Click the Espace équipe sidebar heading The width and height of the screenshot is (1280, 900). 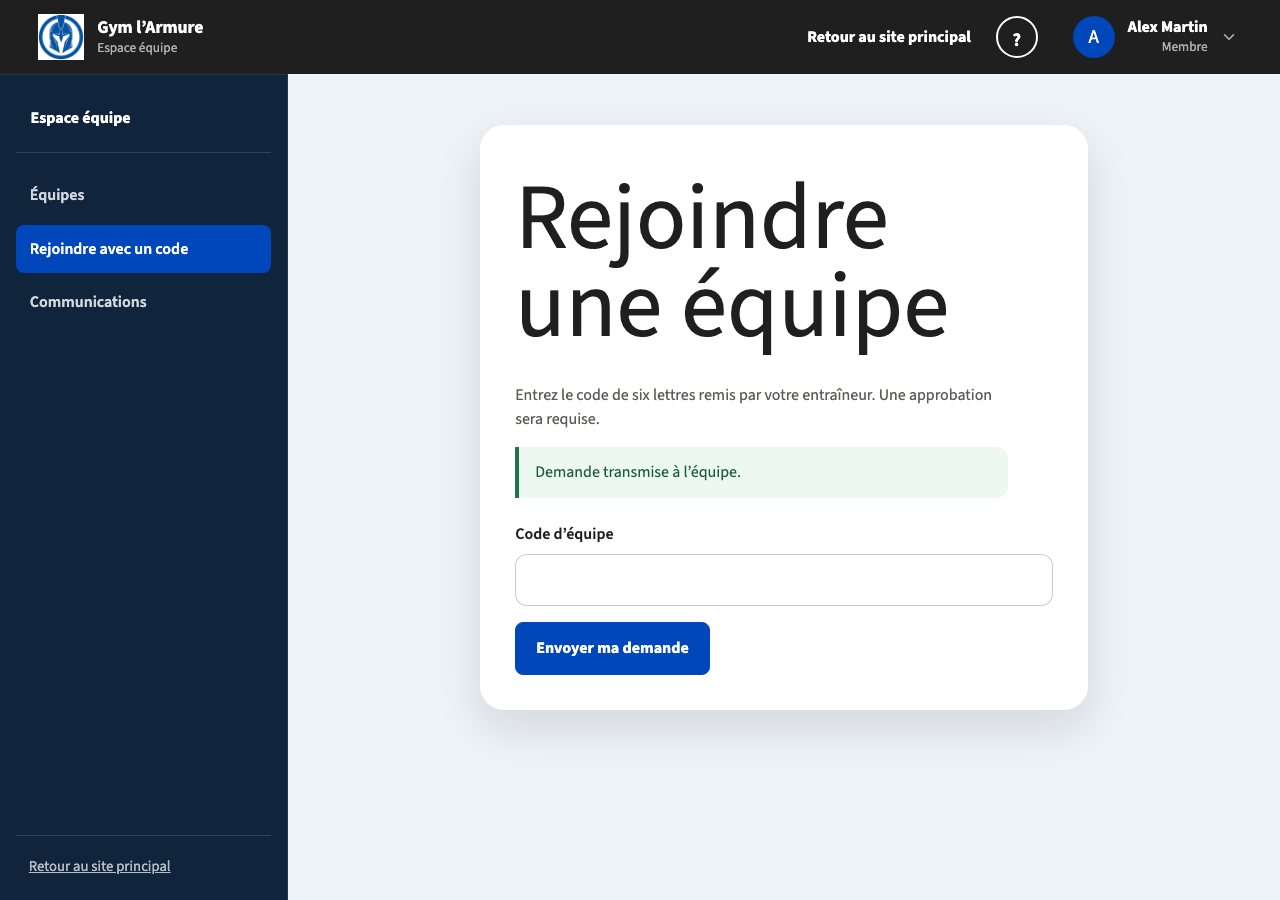click(x=80, y=118)
